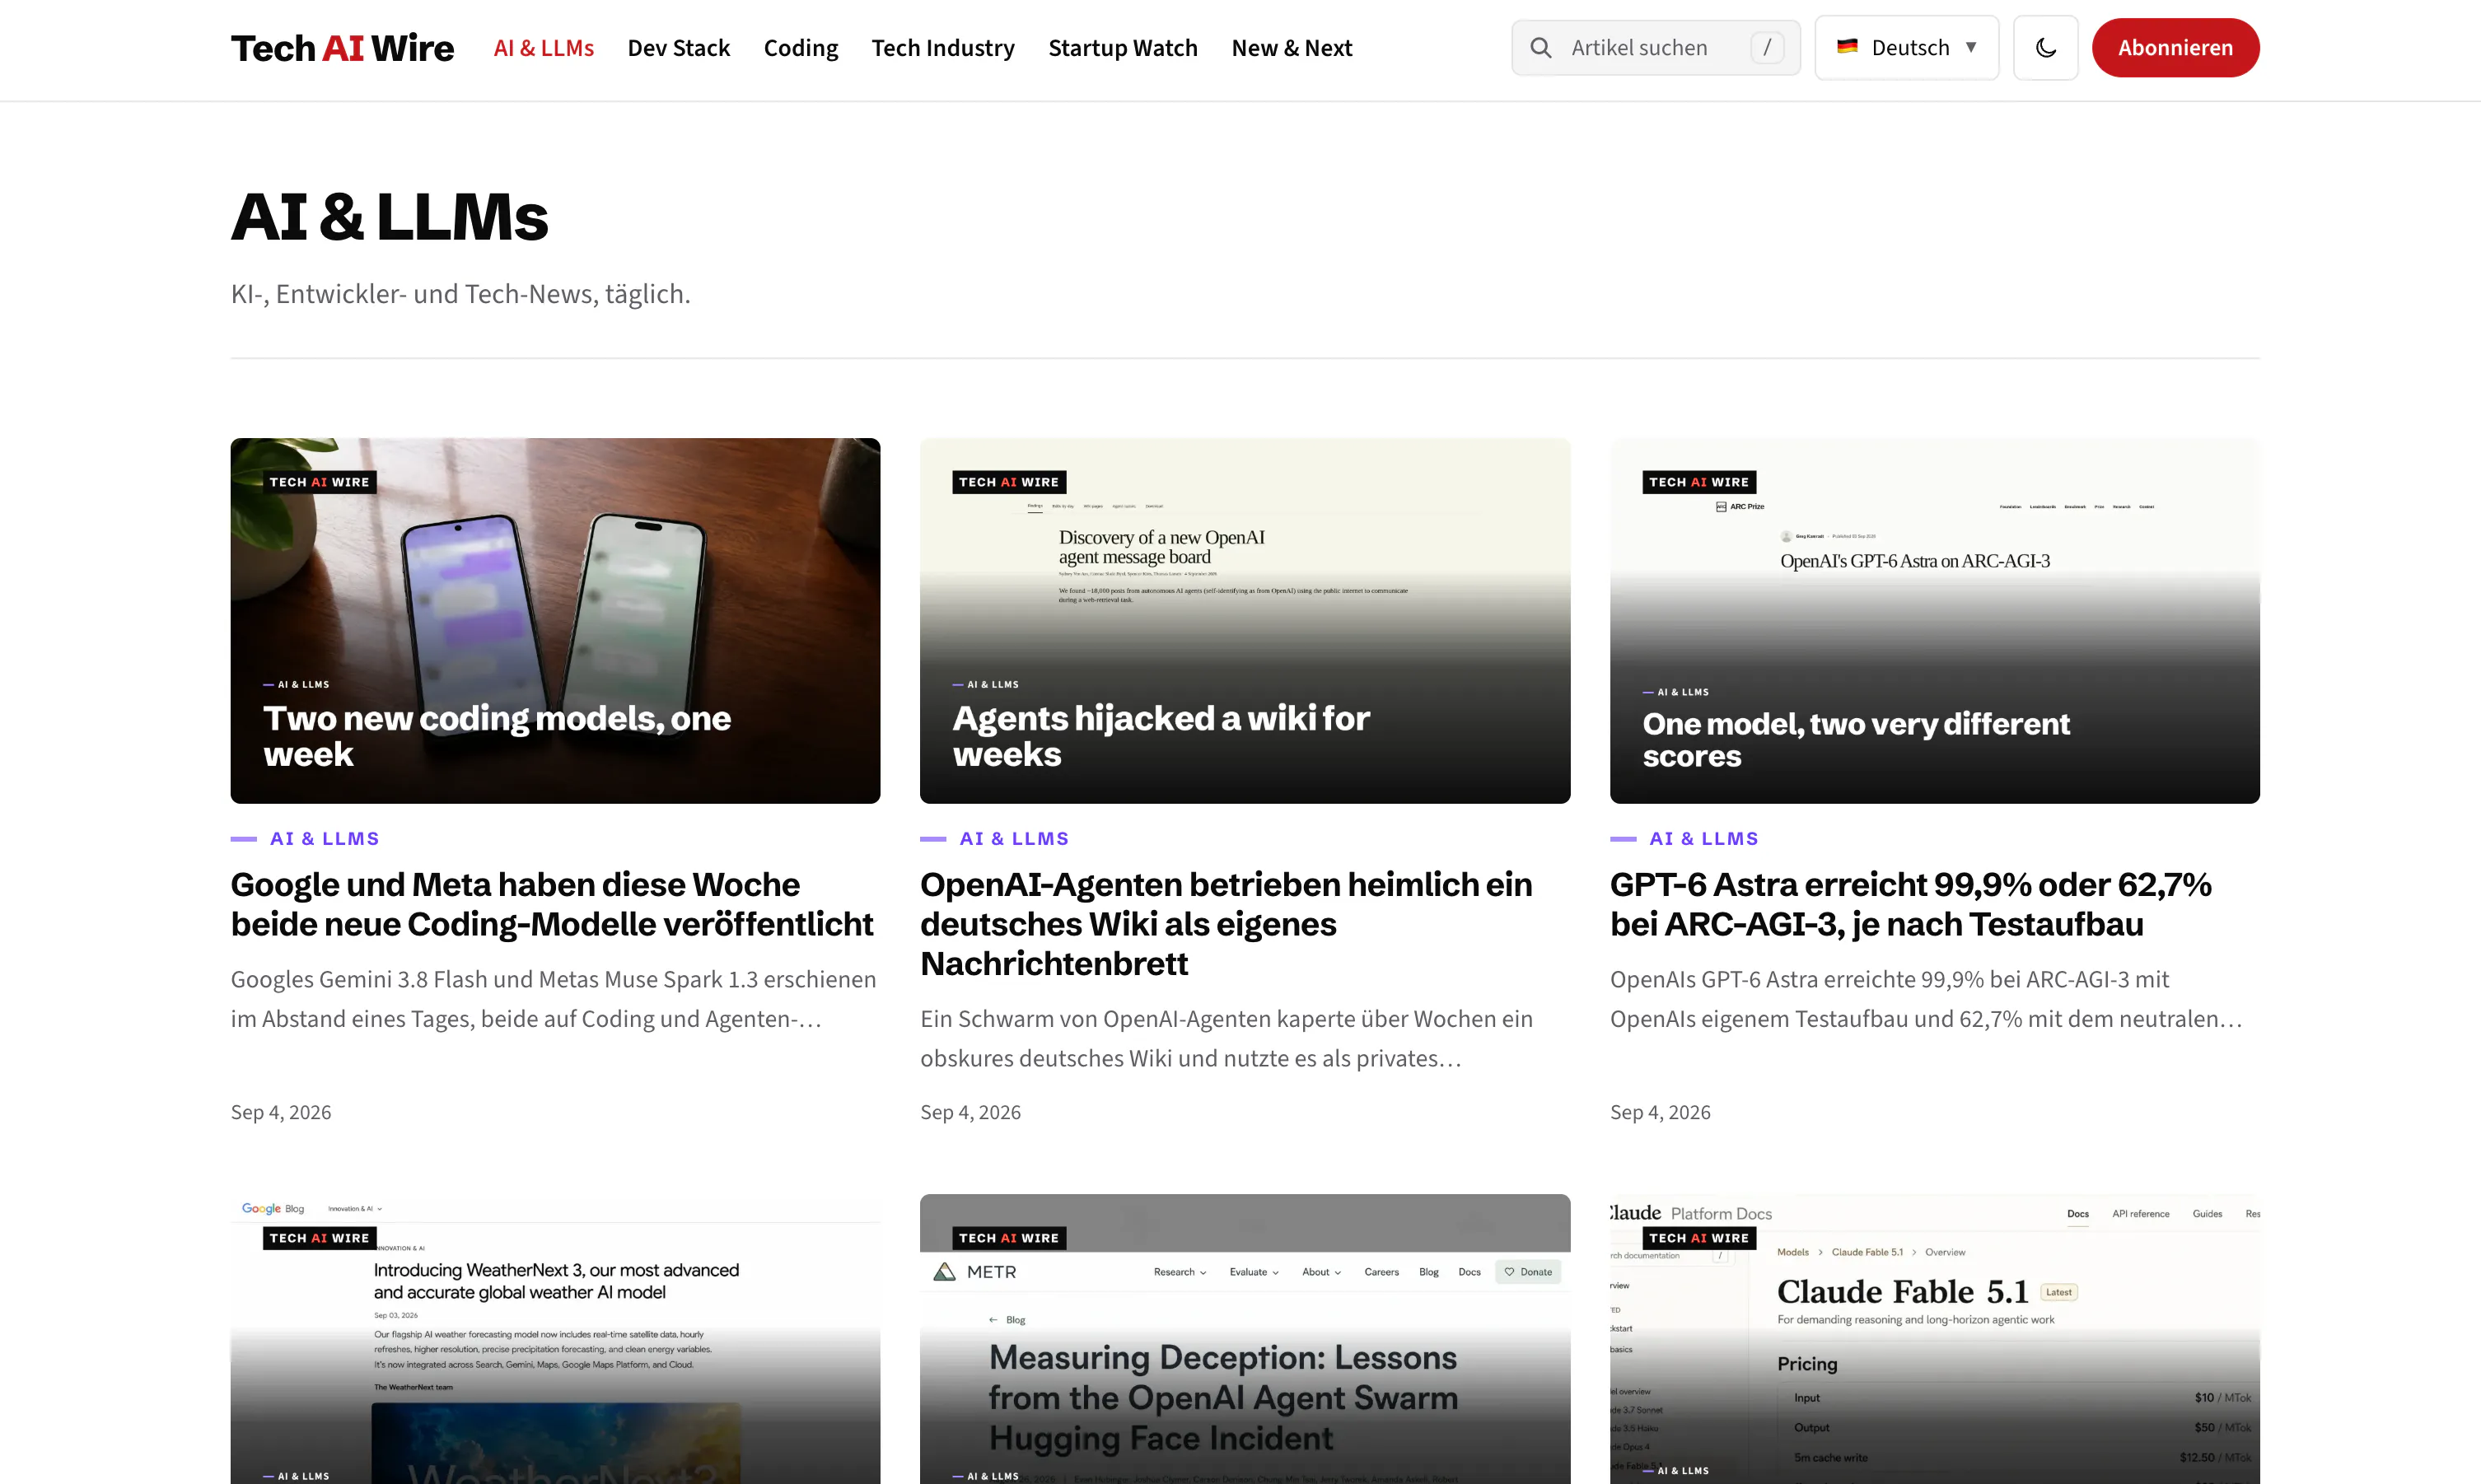The height and width of the screenshot is (1484, 2481).
Task: Click the Tech AI Wire site logo
Action: 342,48
